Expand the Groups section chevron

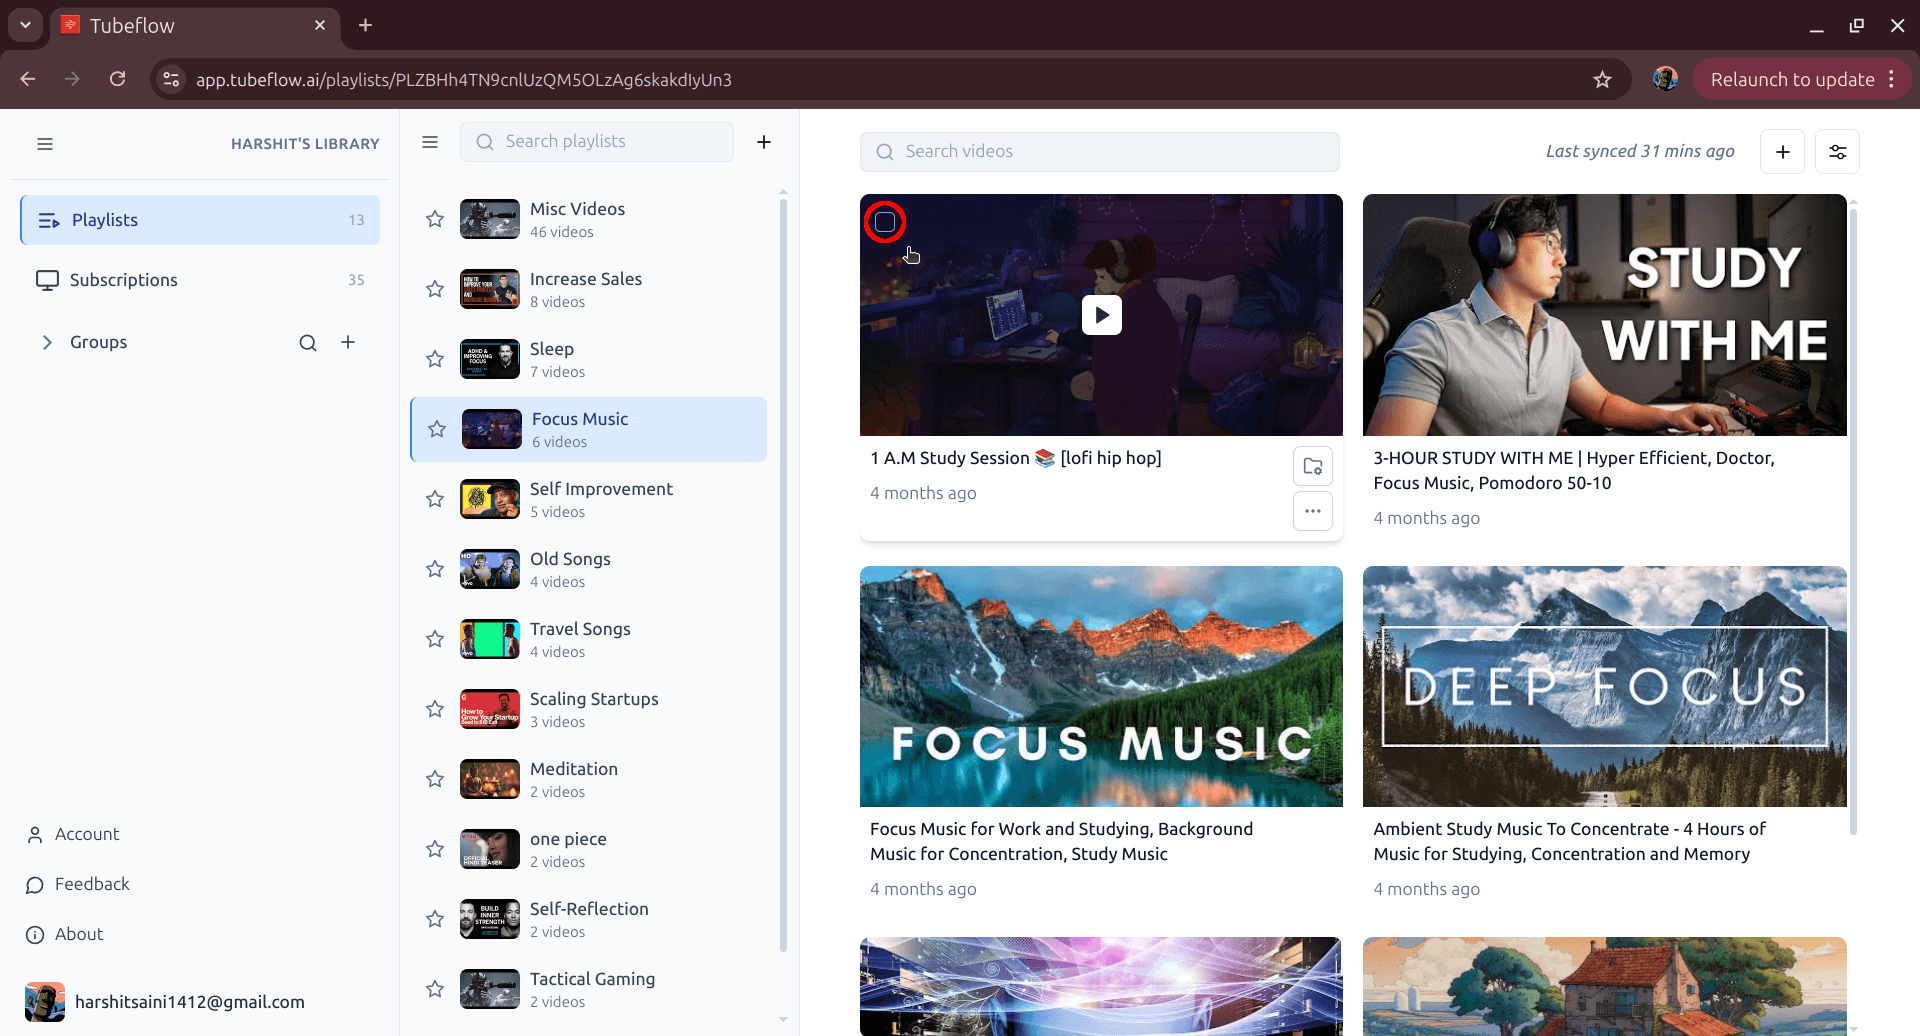click(47, 341)
